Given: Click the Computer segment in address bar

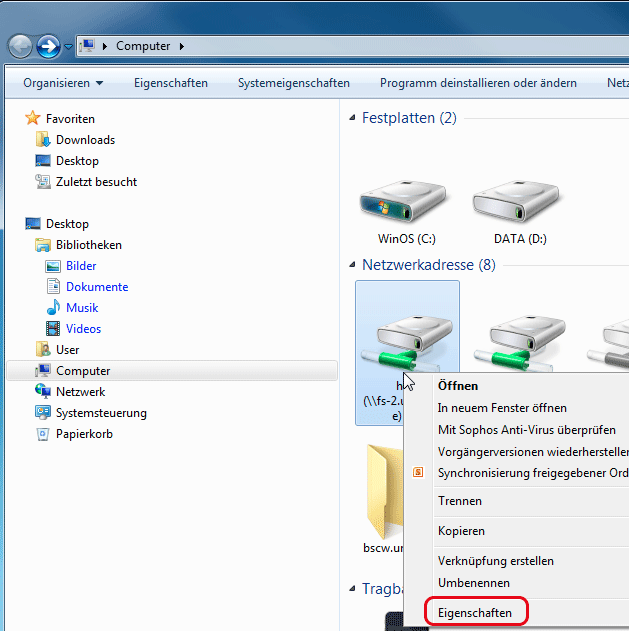Looking at the screenshot, I should (x=142, y=46).
